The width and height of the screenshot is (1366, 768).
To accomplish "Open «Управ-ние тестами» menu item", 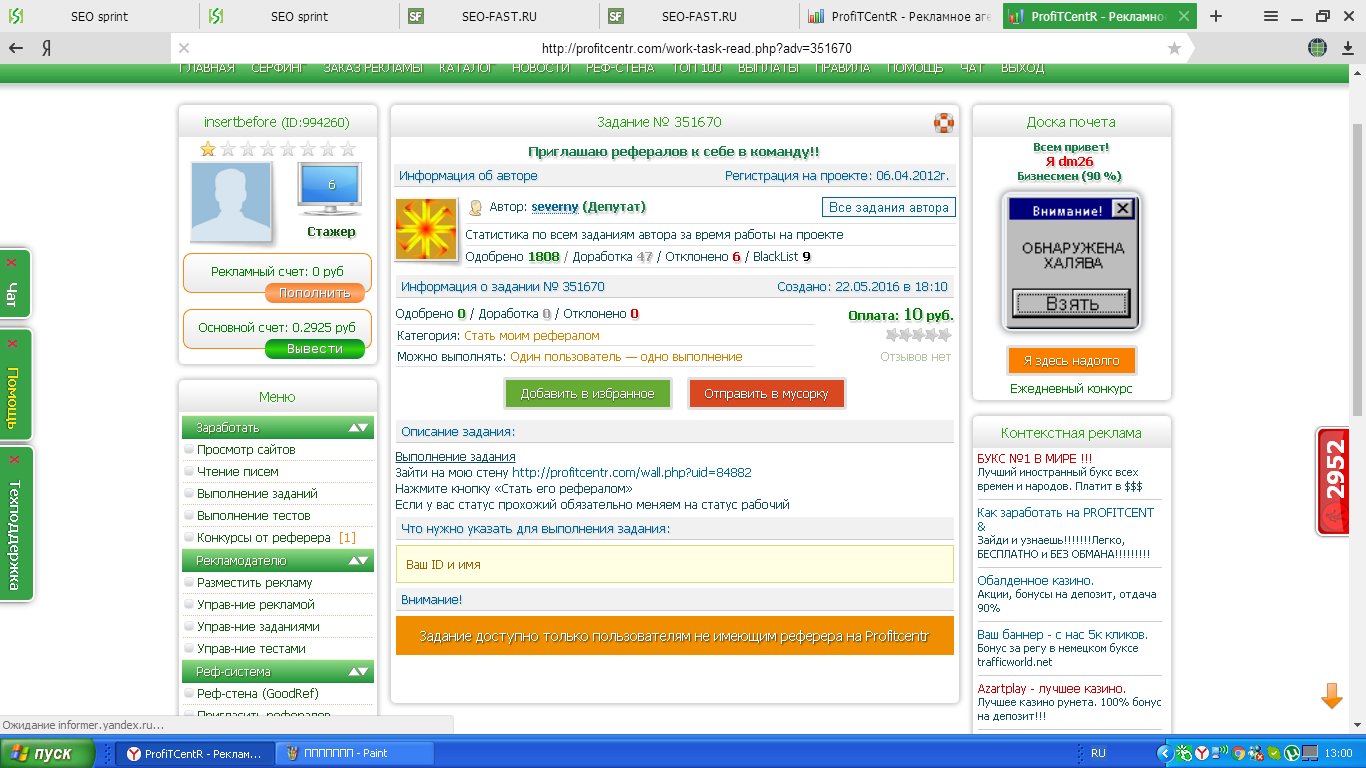I will click(x=251, y=649).
